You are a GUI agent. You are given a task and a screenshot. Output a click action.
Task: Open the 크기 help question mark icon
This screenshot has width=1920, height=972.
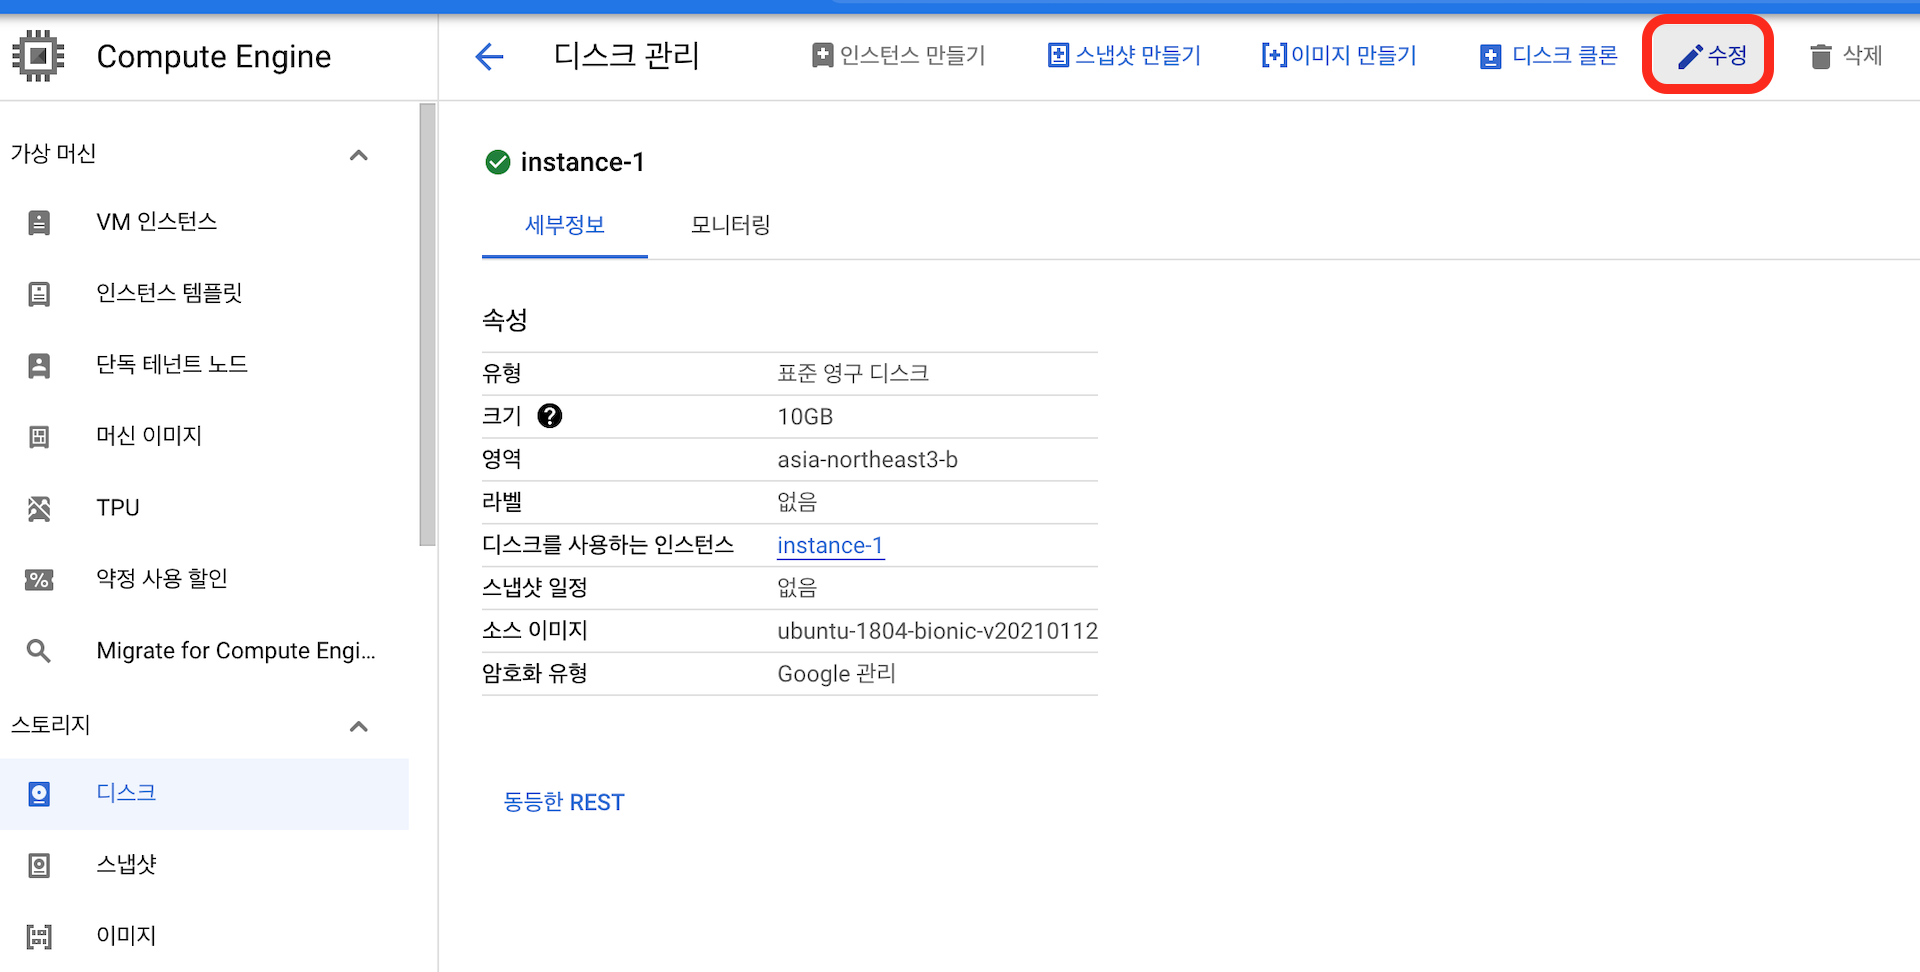[x=550, y=416]
